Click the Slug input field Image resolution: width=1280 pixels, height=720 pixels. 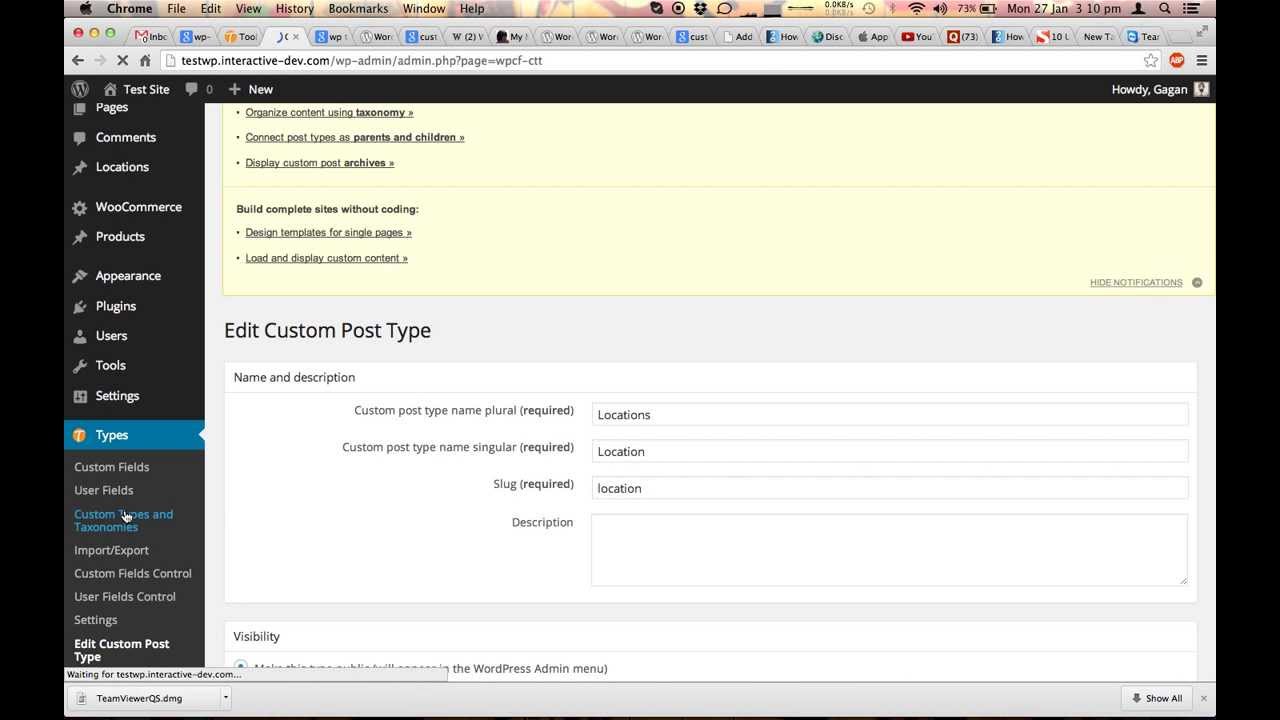click(x=889, y=488)
